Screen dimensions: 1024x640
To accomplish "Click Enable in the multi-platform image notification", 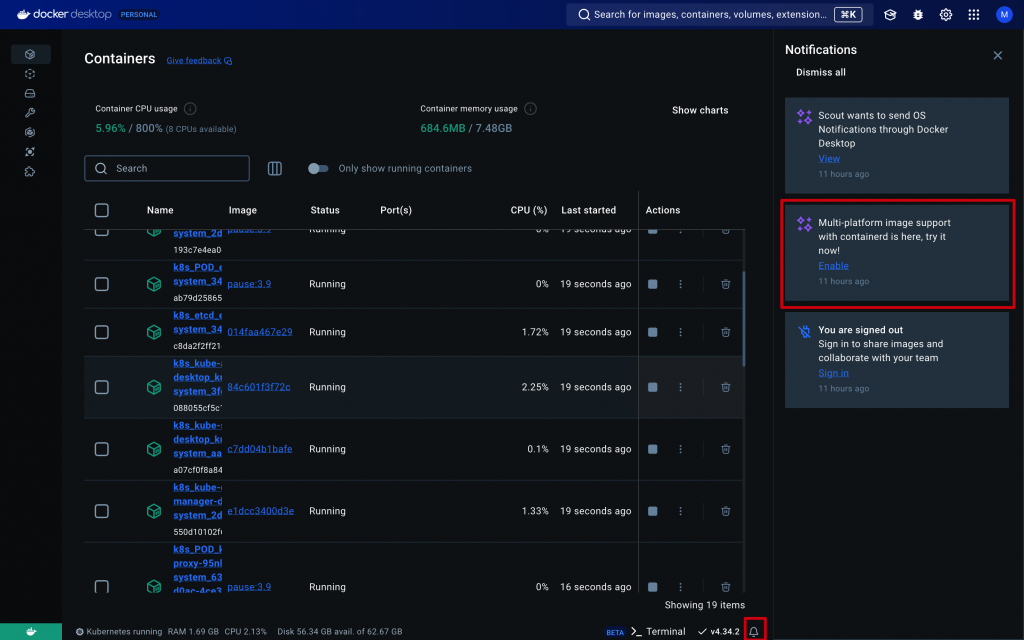I will point(833,266).
